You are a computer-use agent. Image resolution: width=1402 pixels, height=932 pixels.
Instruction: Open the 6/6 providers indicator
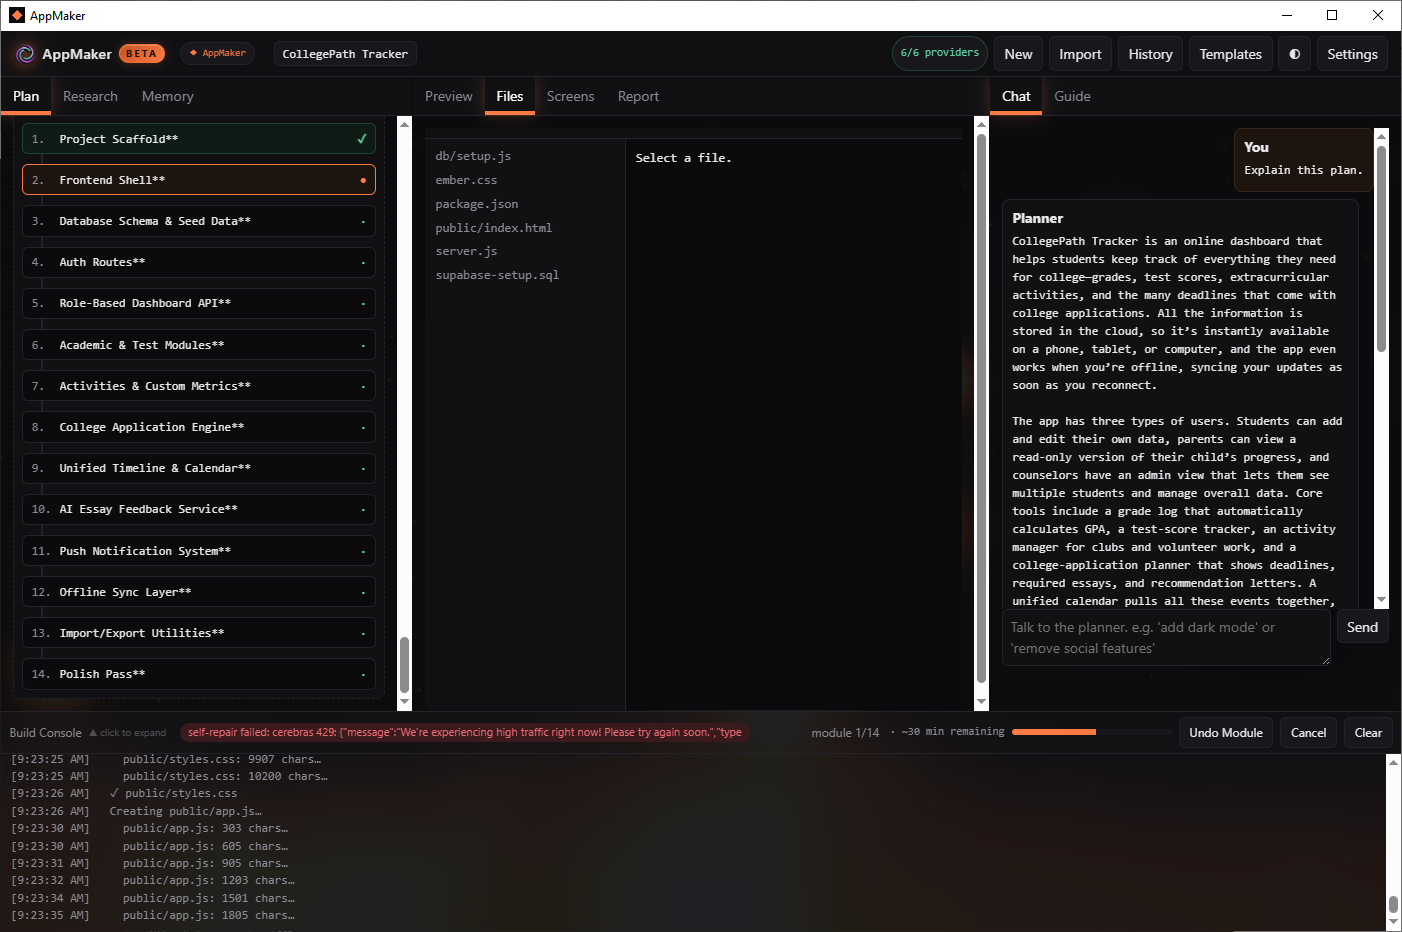point(939,53)
